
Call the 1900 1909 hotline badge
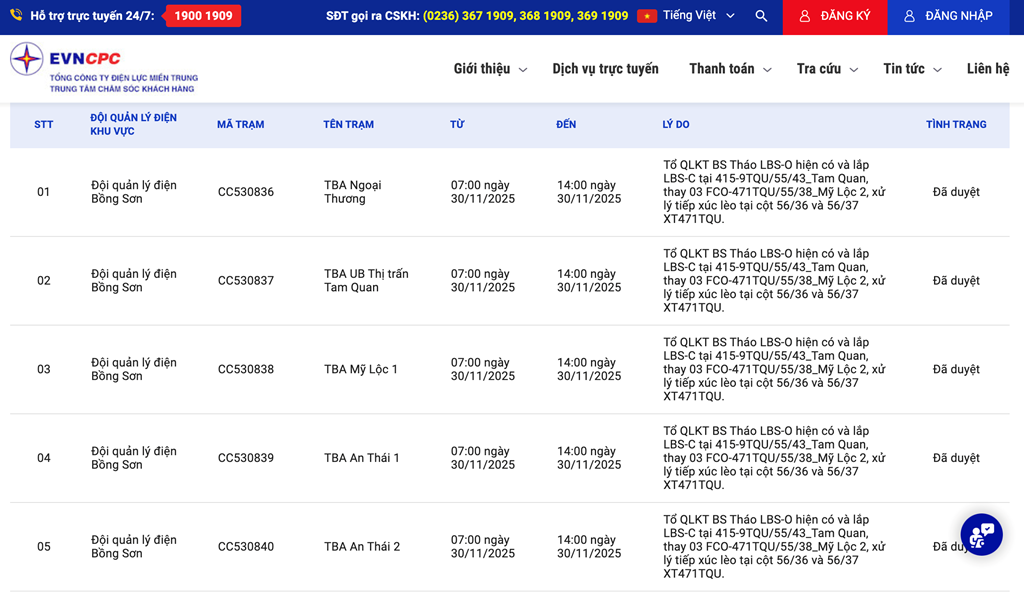click(203, 16)
